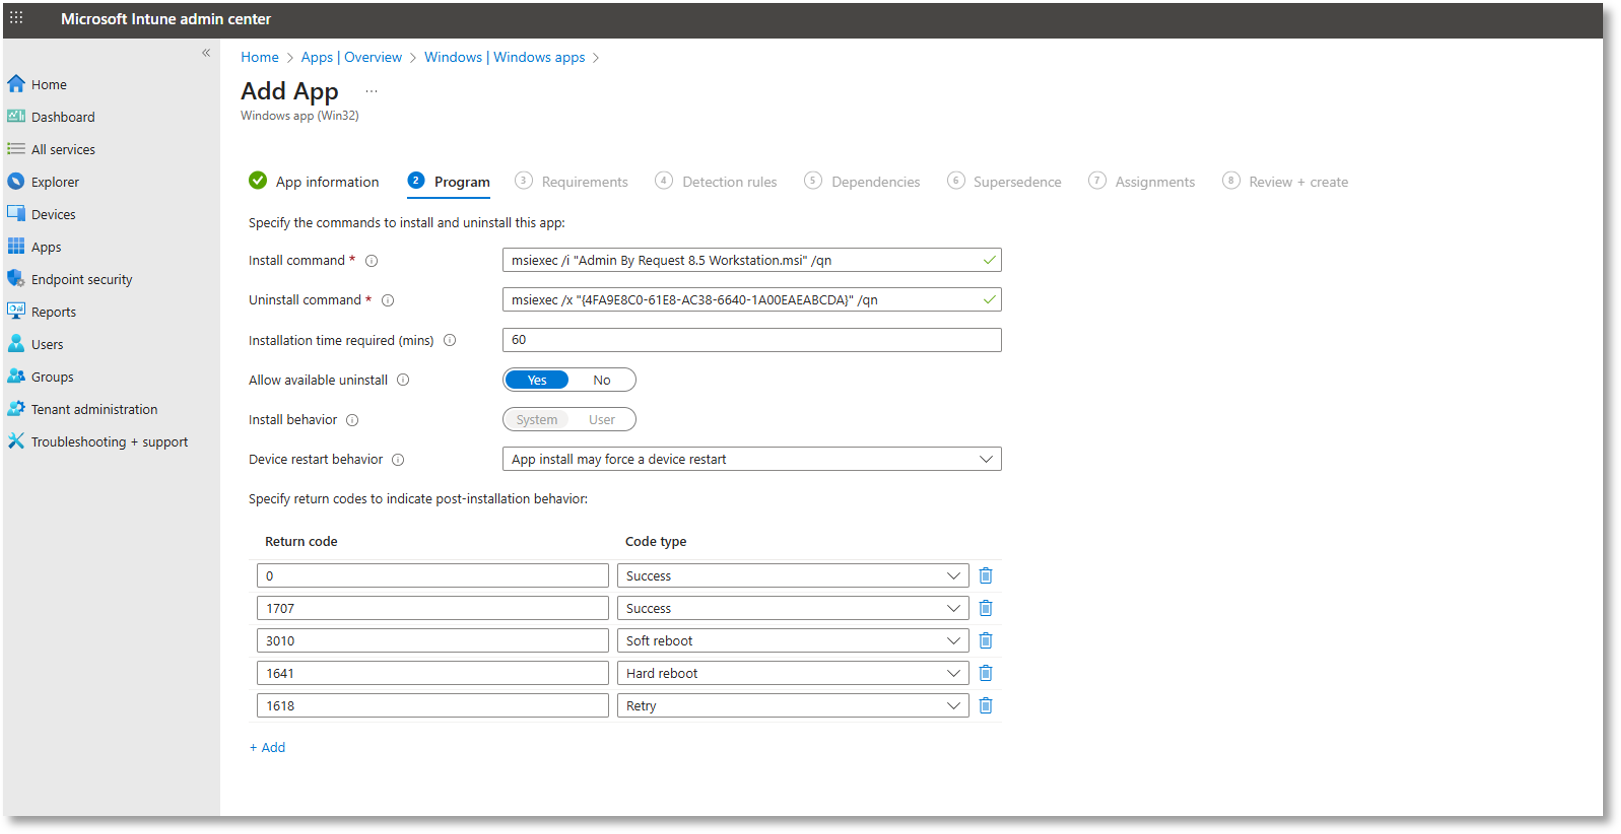
Task: Go to Supersedence step
Action: coord(1004,181)
